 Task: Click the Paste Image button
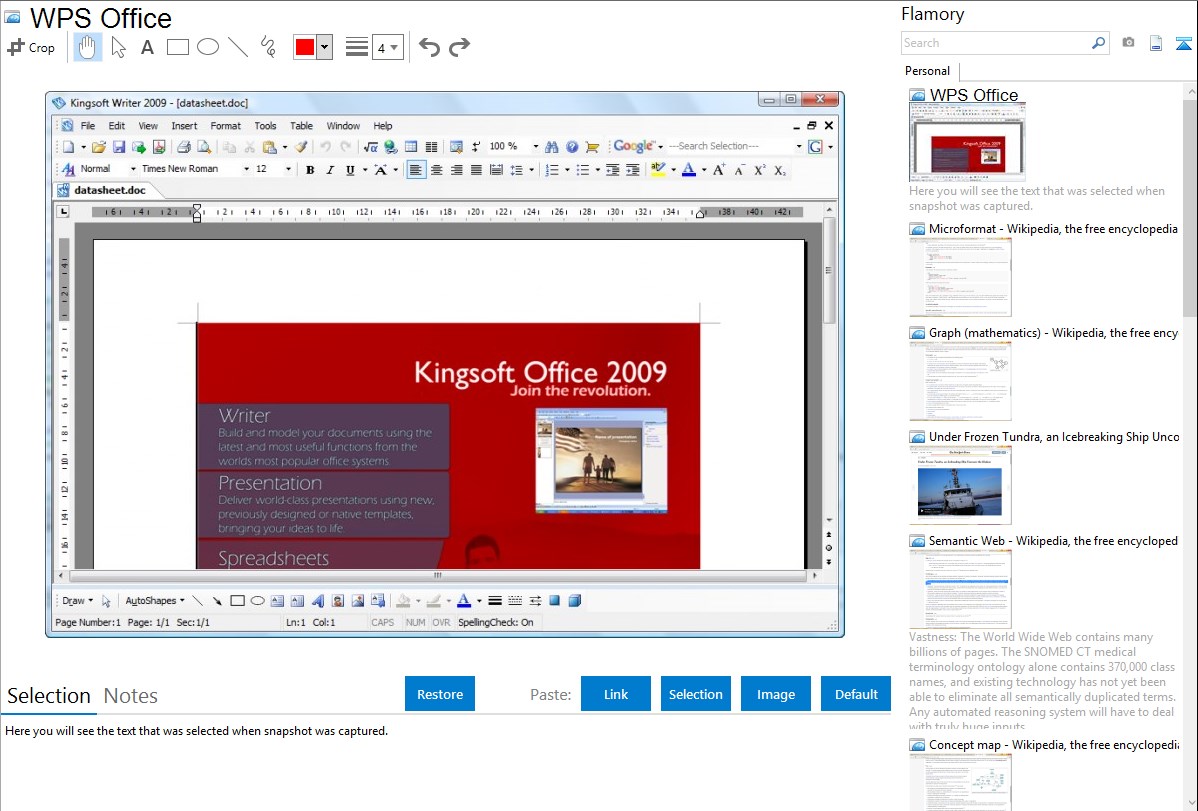[x=775, y=694]
